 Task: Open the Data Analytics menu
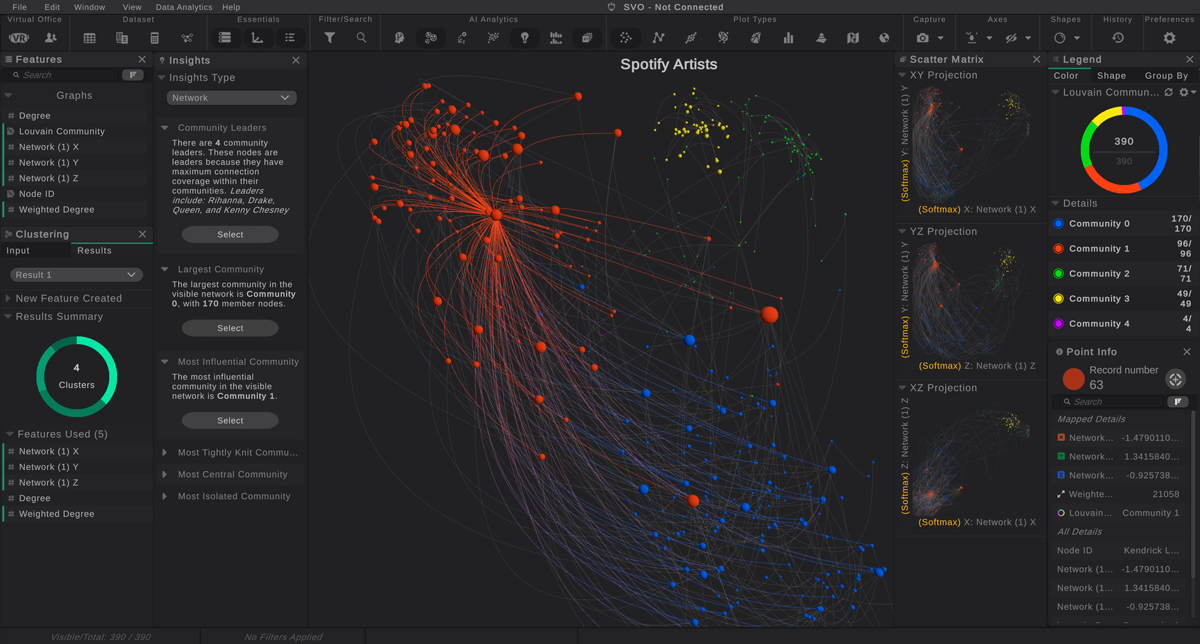pyautogui.click(x=184, y=7)
